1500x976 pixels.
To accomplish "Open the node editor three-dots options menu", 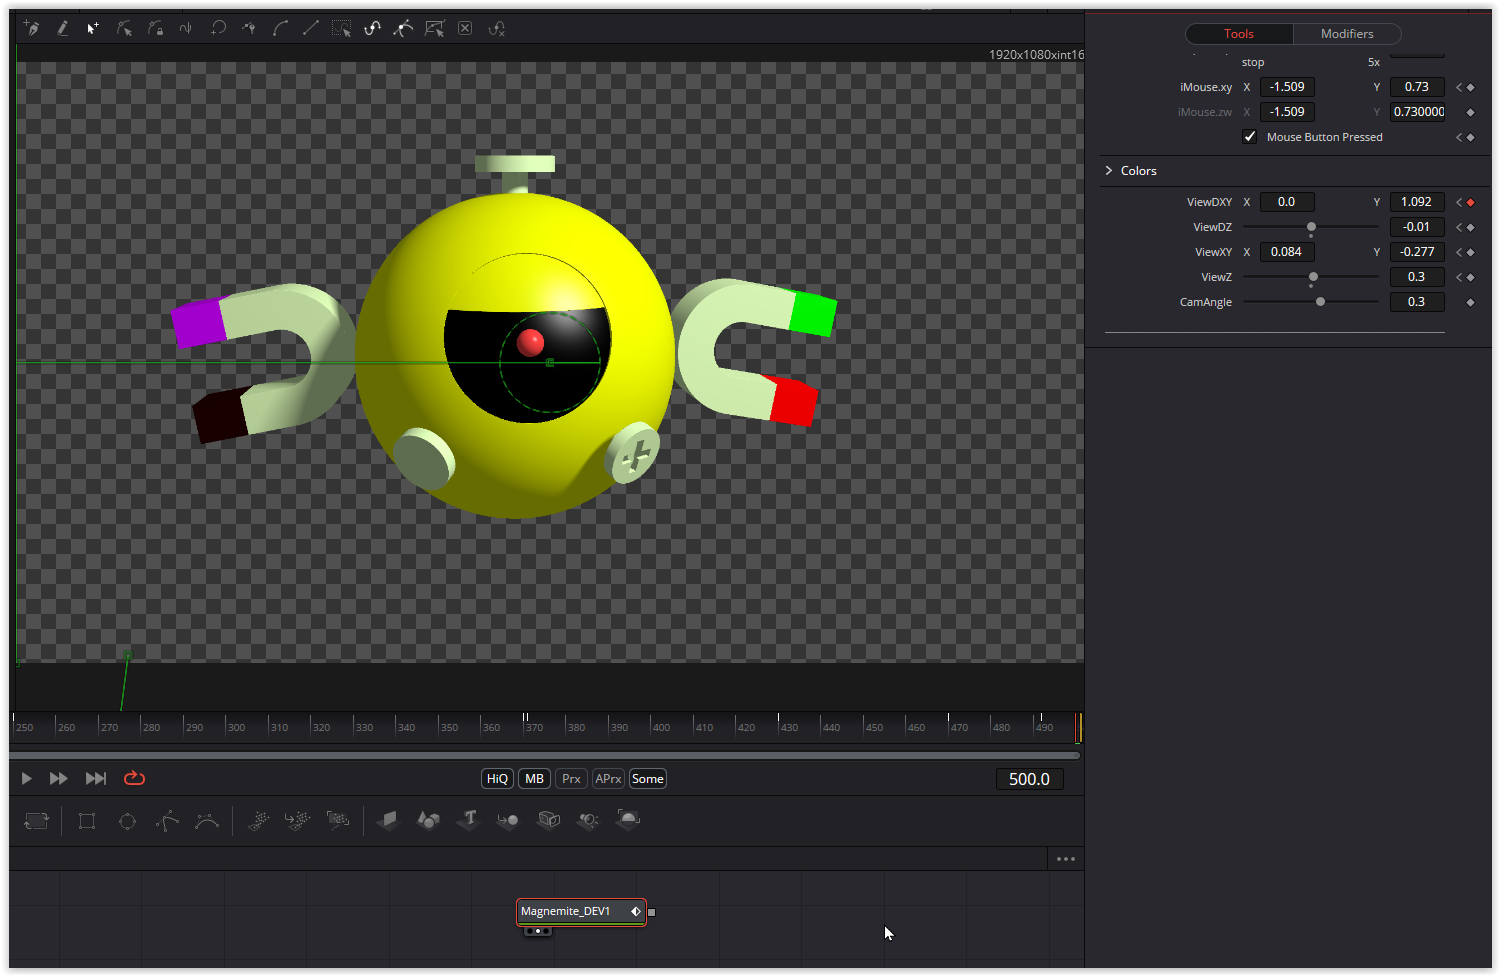I will (1066, 859).
